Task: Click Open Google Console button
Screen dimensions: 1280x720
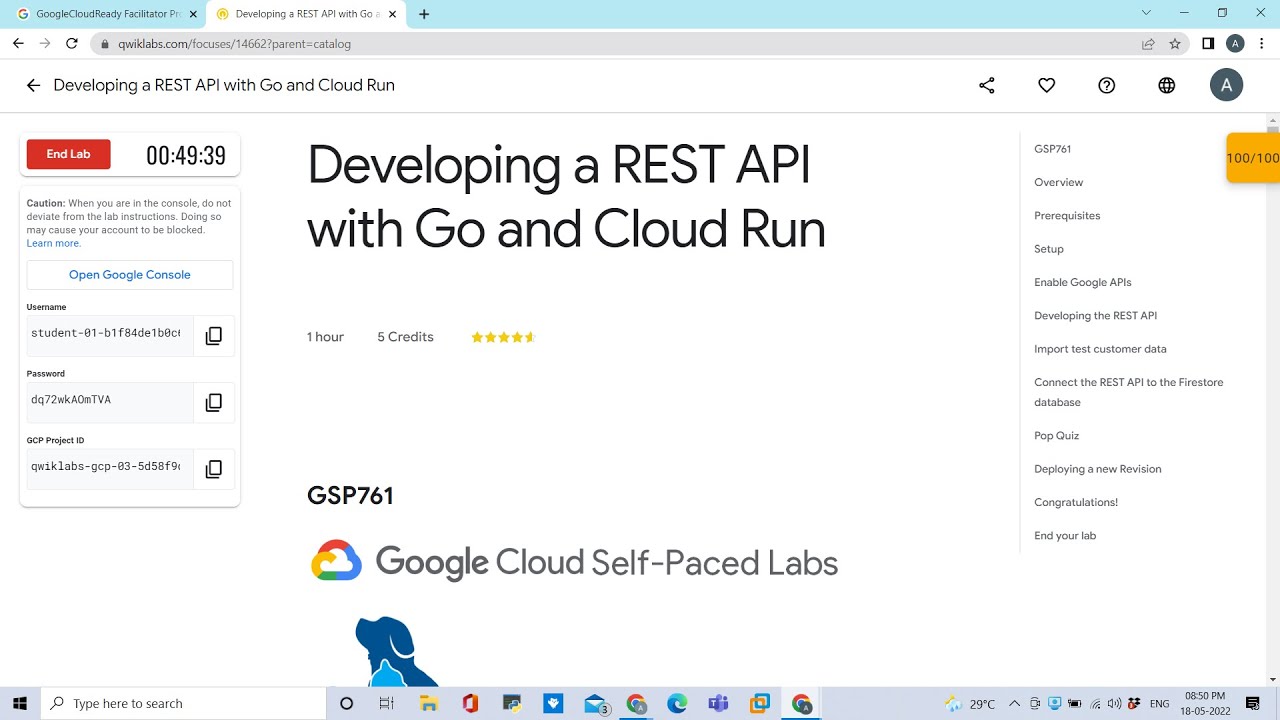Action: (130, 275)
